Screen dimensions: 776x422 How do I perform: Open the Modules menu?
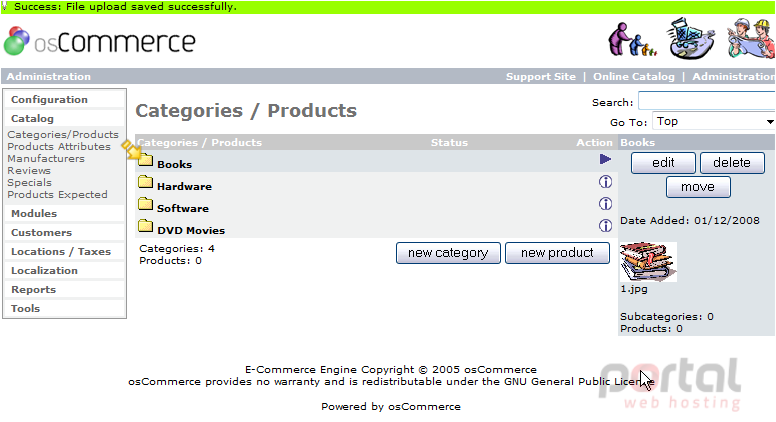pos(64,213)
